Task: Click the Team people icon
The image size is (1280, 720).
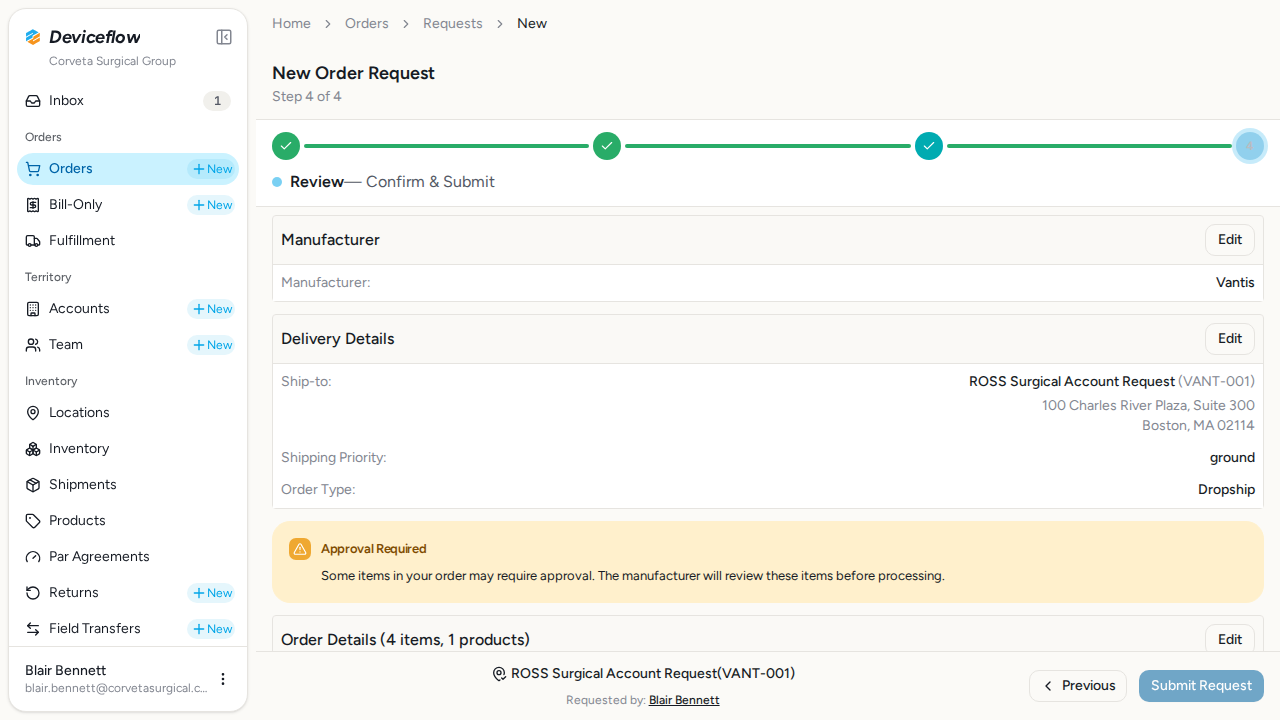Action: tap(33, 345)
